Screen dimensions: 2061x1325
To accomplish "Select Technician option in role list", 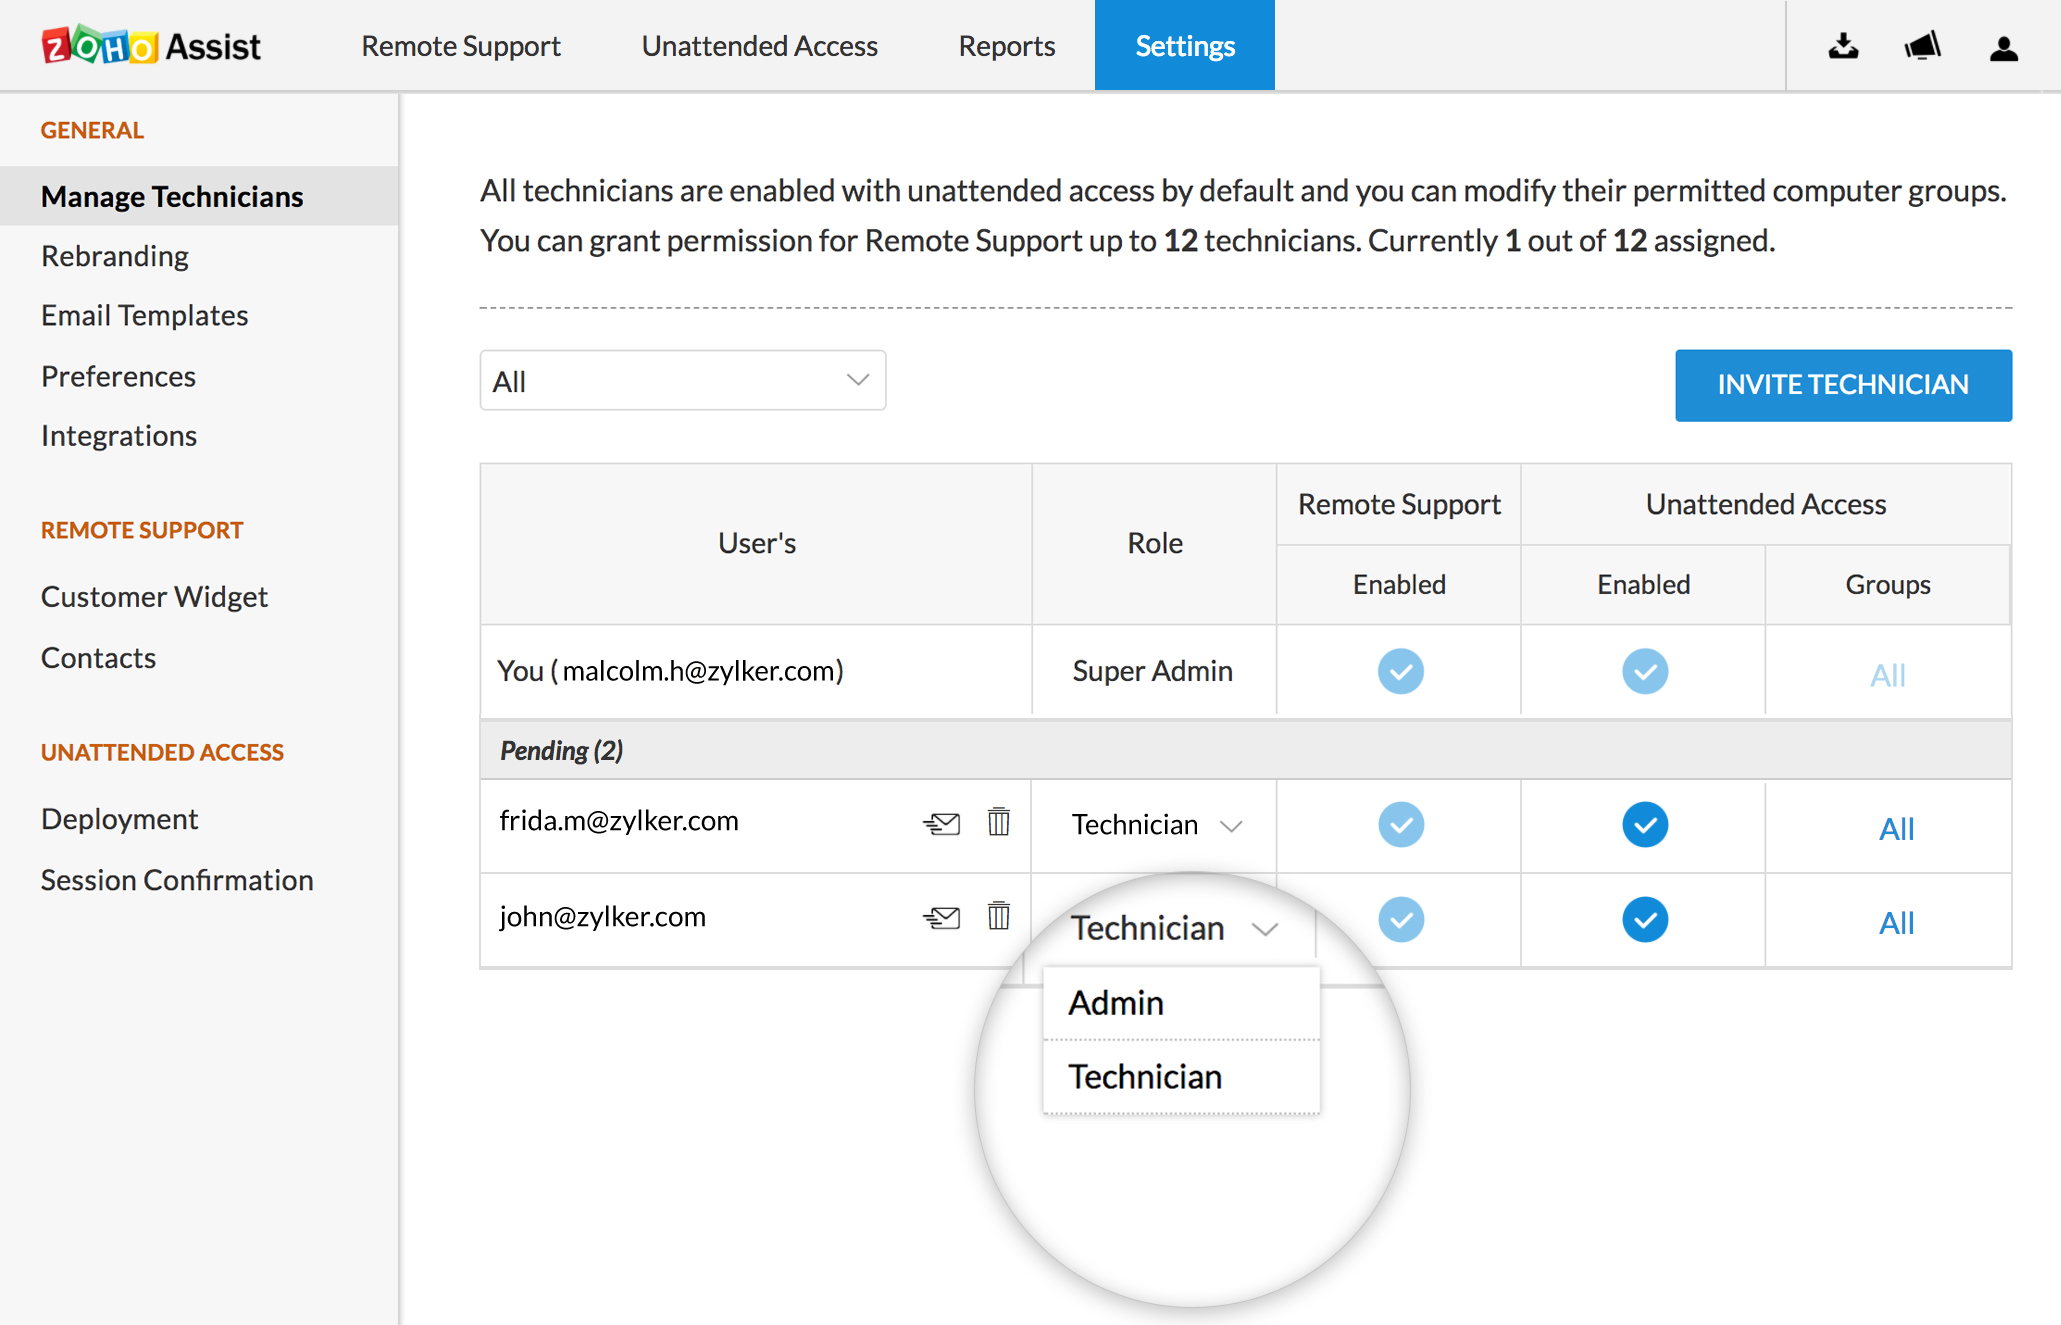I will [x=1145, y=1077].
